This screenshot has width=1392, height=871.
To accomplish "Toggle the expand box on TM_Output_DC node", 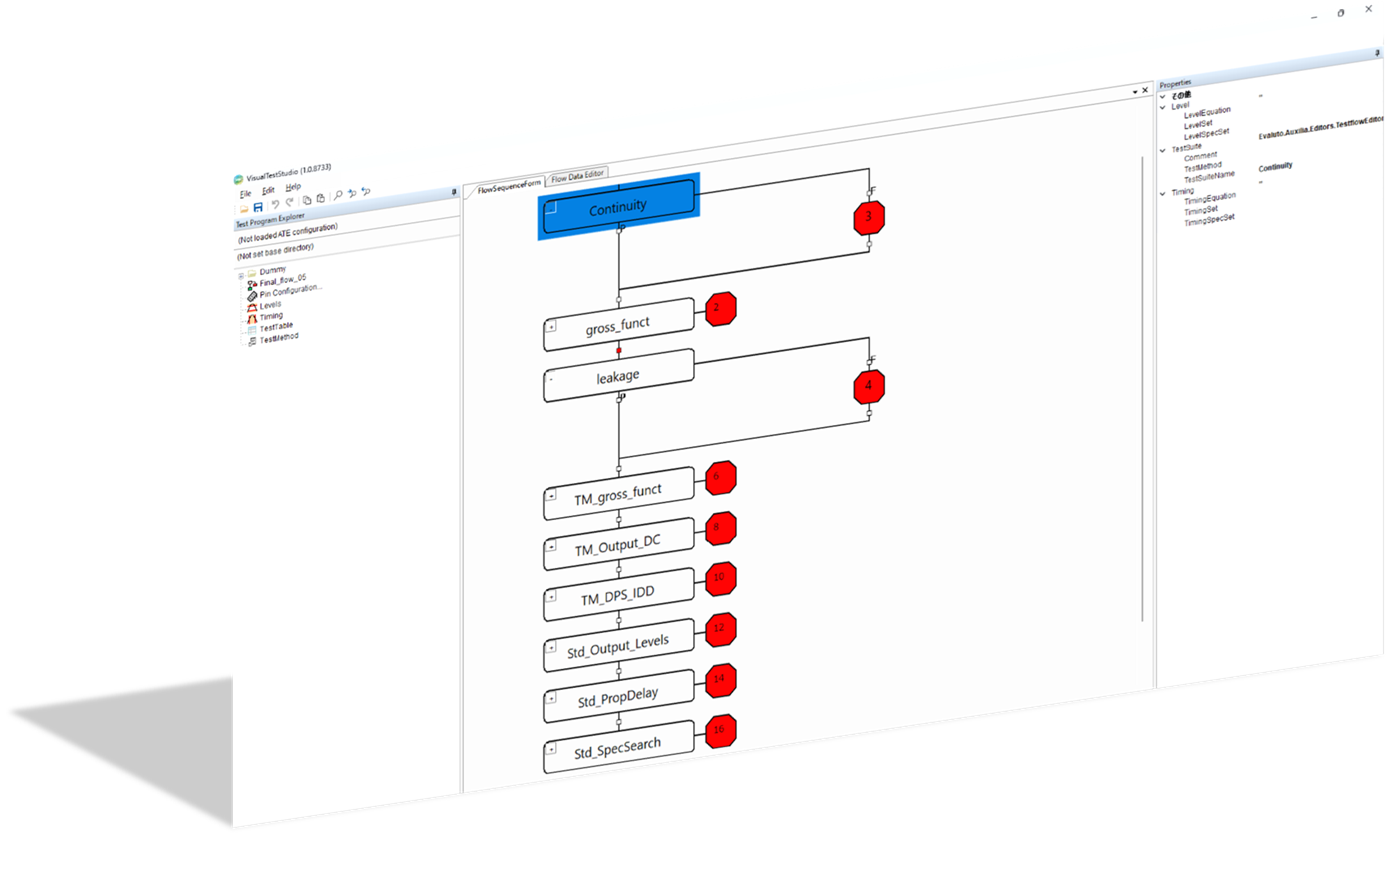I will pos(551,547).
